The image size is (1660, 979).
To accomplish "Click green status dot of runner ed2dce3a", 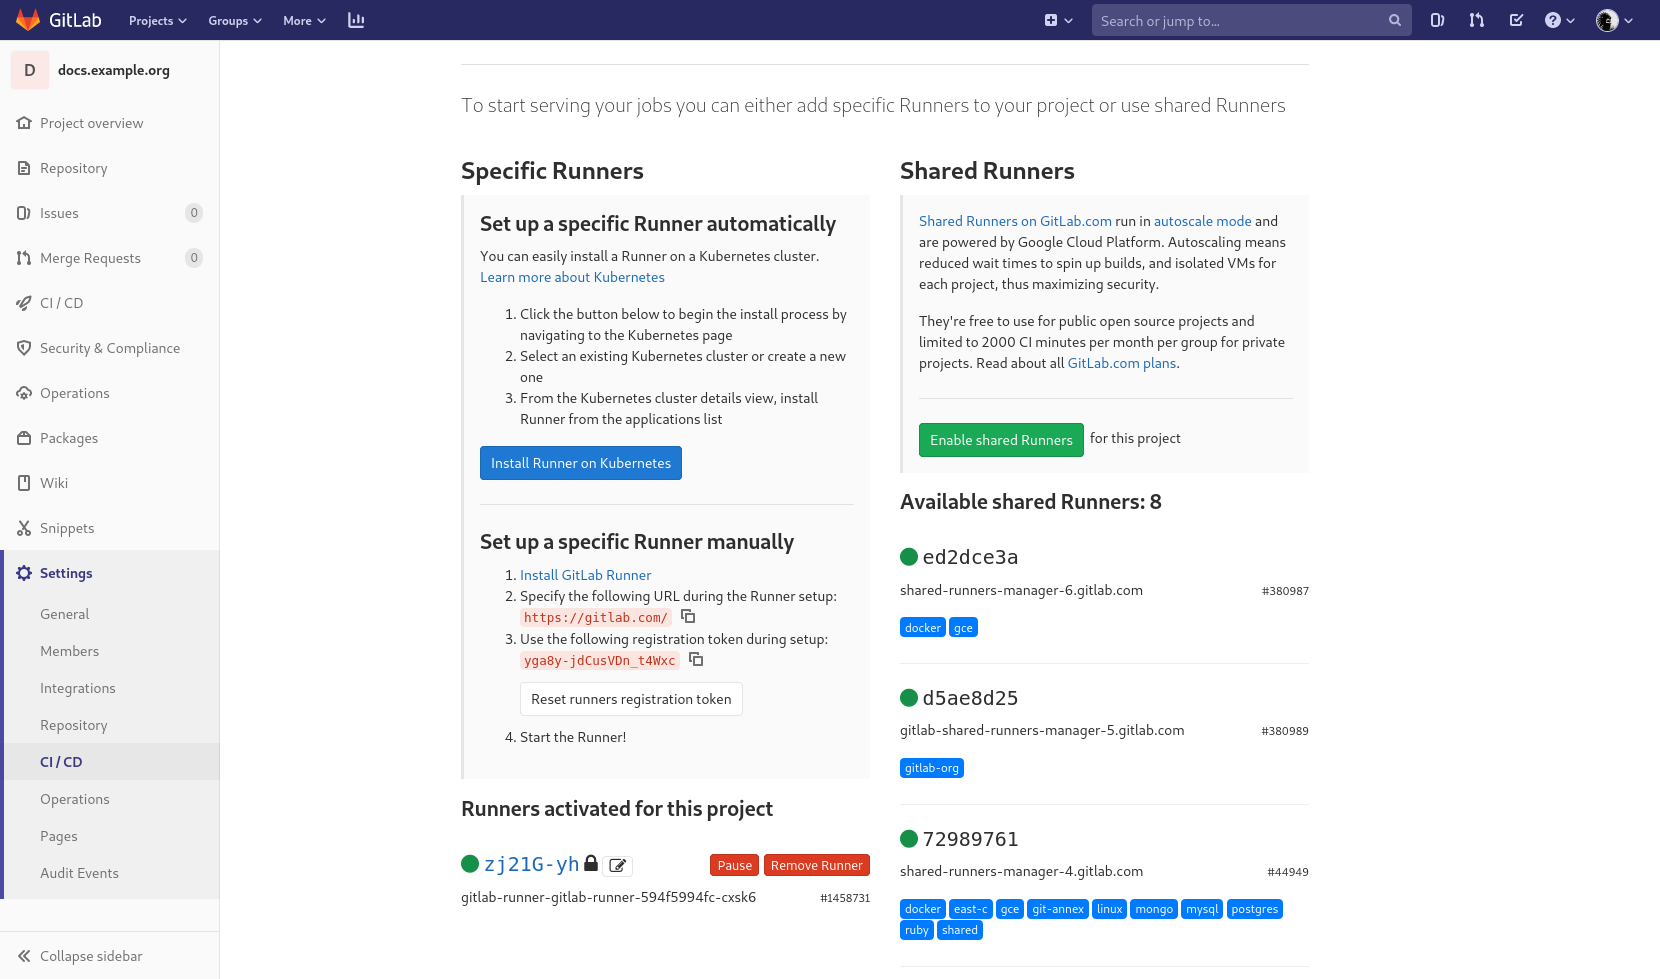I will pyautogui.click(x=909, y=557).
